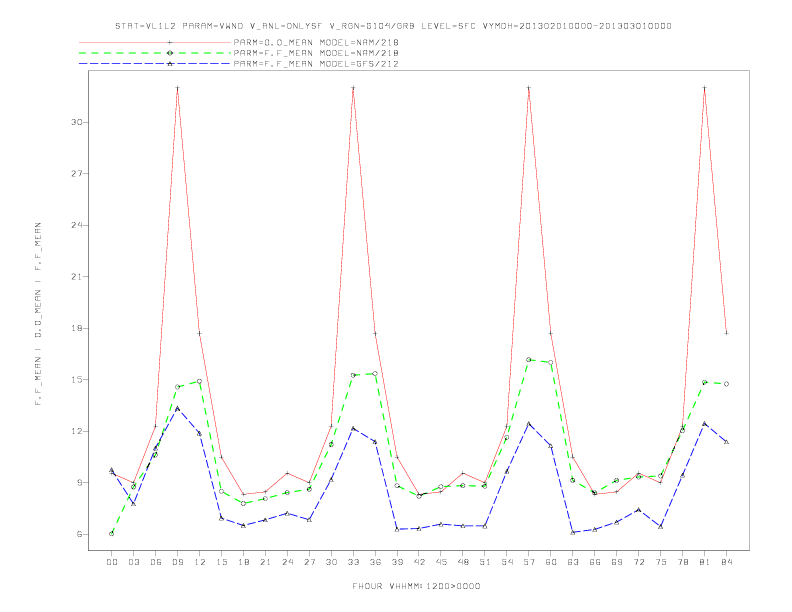Click the red line peak at hour 81
The height and width of the screenshot is (612, 792).
(x=705, y=88)
